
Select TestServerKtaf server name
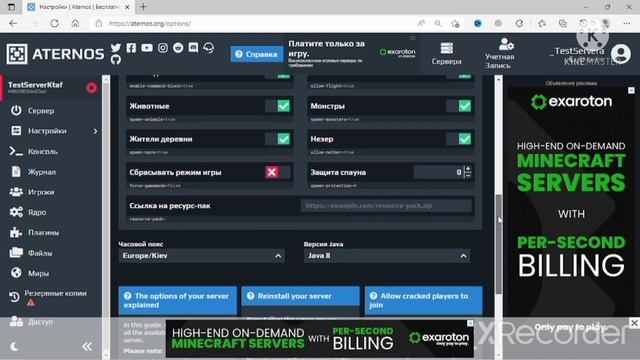coord(36,85)
